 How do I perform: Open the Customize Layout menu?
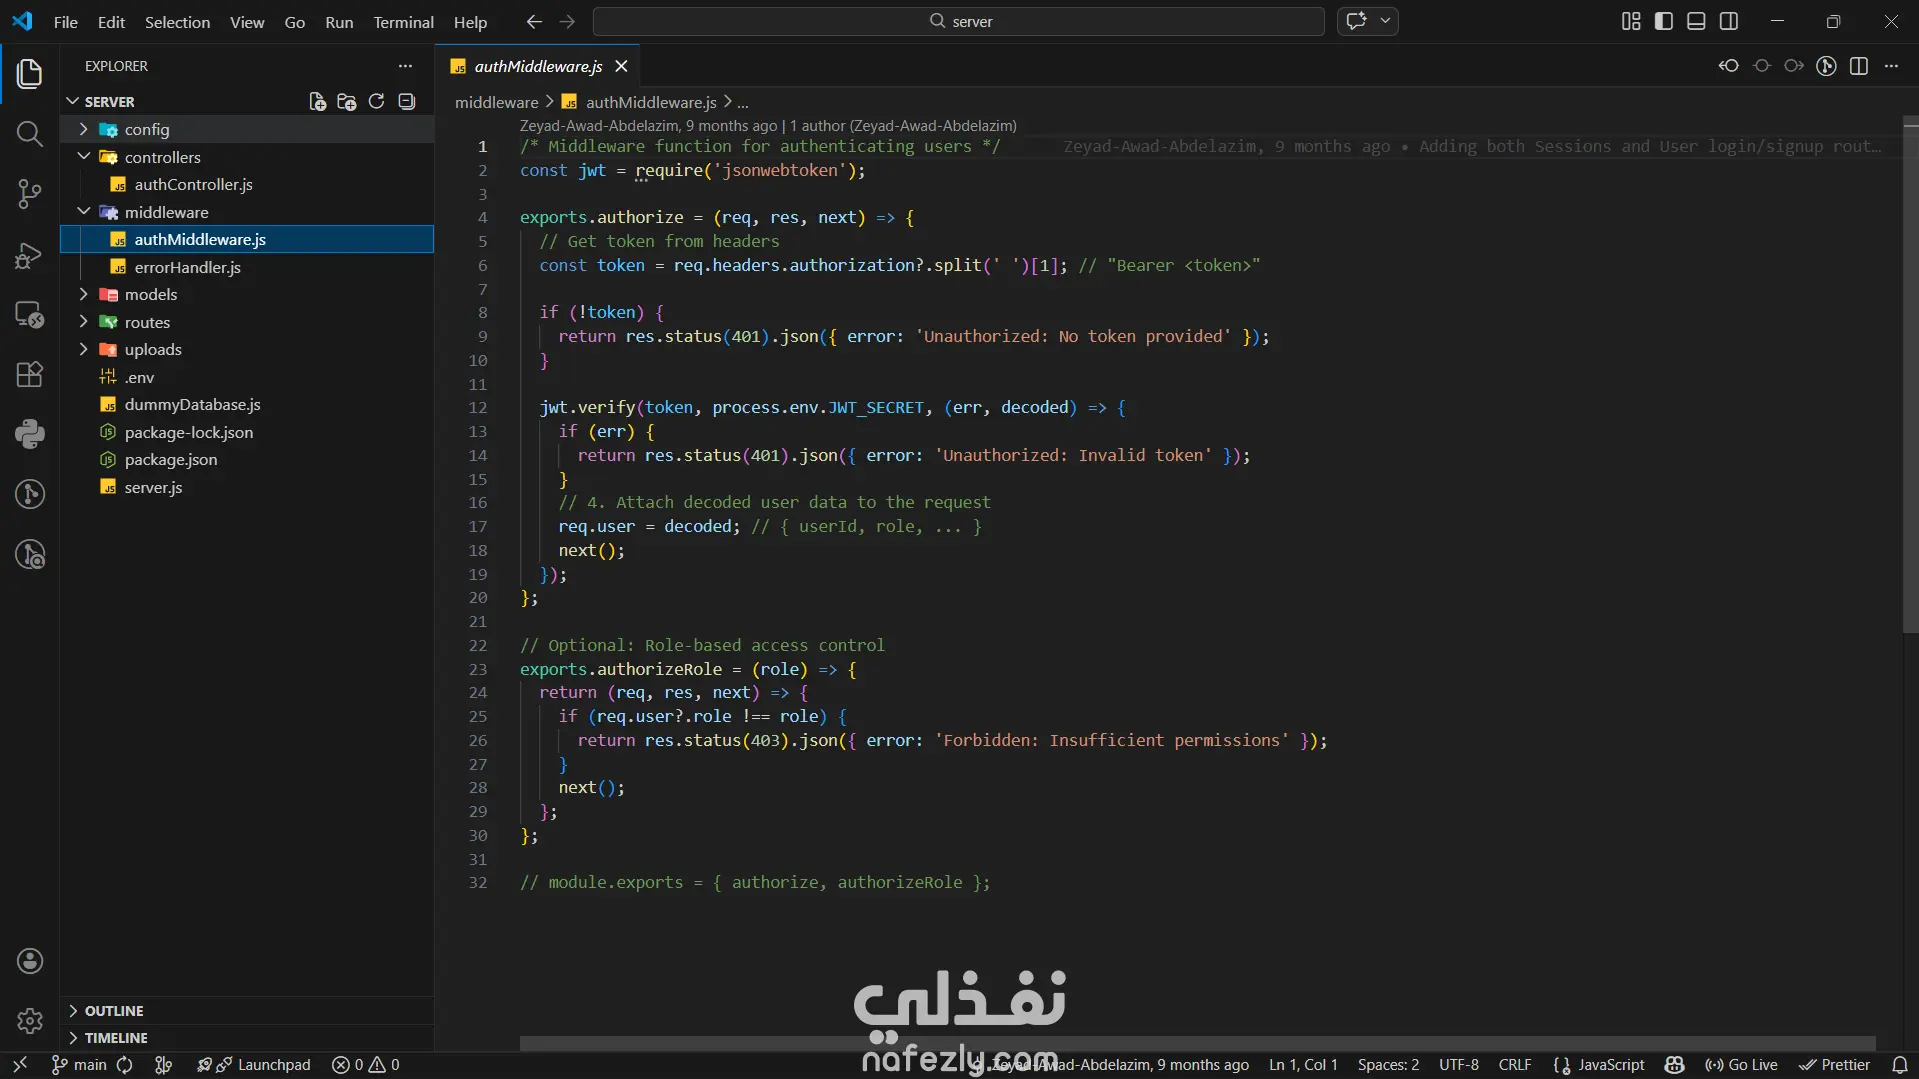(x=1631, y=21)
